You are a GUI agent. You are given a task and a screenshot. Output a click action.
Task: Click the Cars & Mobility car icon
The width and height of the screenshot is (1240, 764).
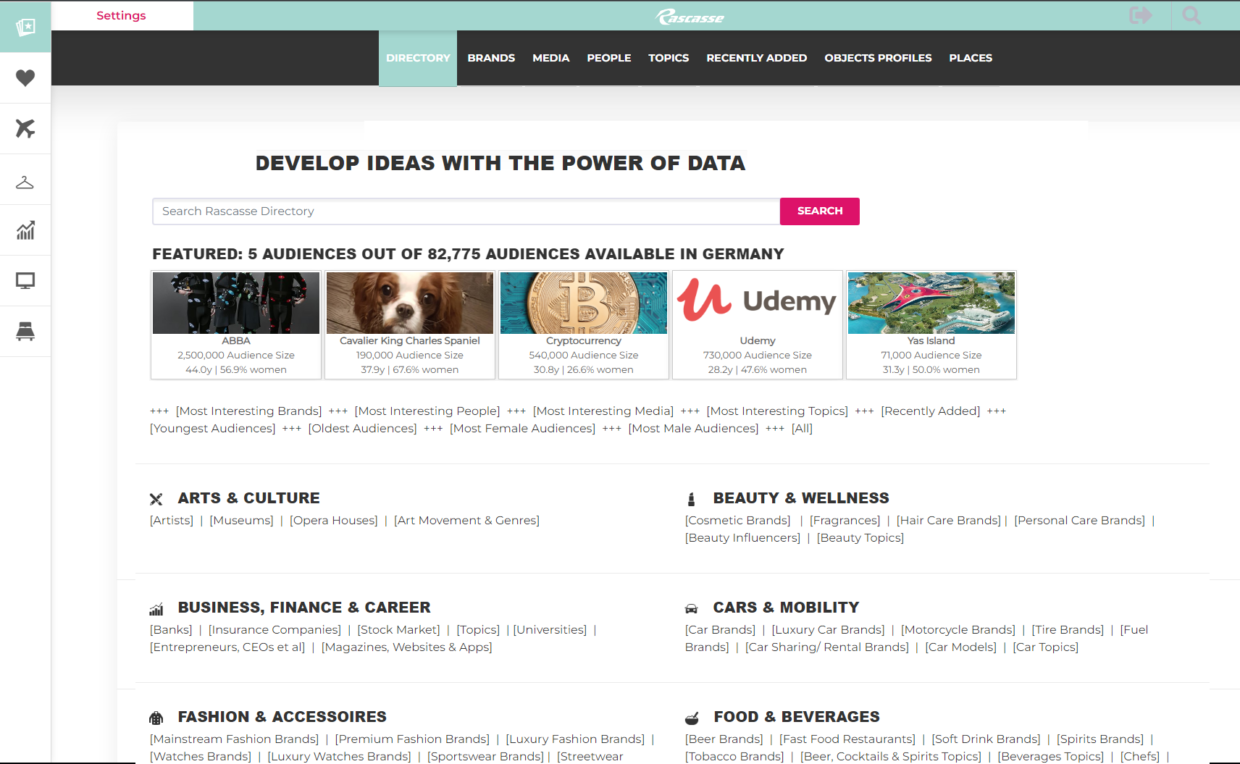(x=691, y=608)
